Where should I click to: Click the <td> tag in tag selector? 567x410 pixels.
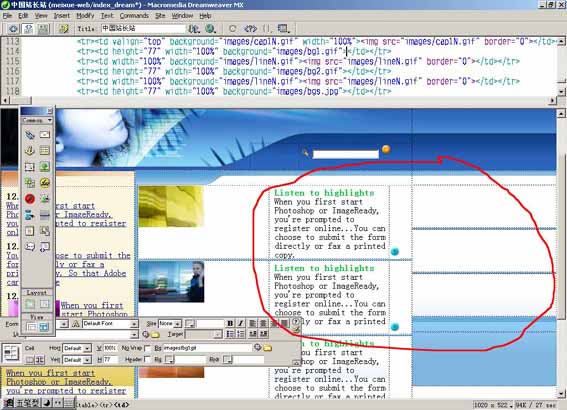pyautogui.click(x=121, y=405)
